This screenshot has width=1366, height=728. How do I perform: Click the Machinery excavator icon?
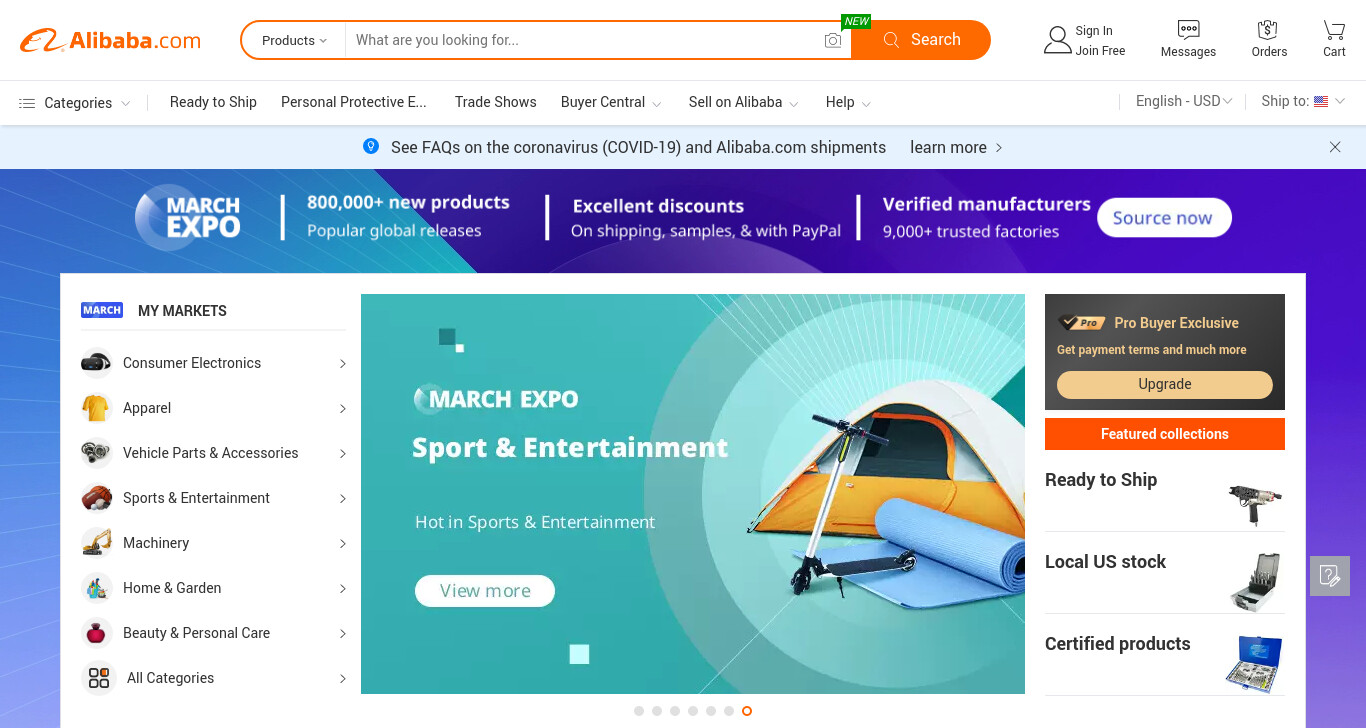pyautogui.click(x=97, y=543)
